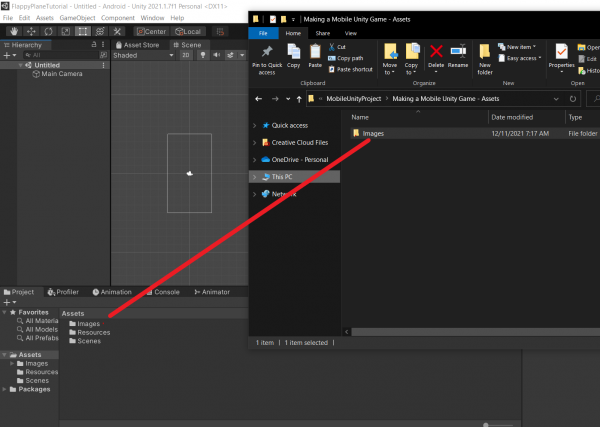The width and height of the screenshot is (600, 427).
Task: Select the Hand tool in Unity toolbar
Action: (x=14, y=31)
